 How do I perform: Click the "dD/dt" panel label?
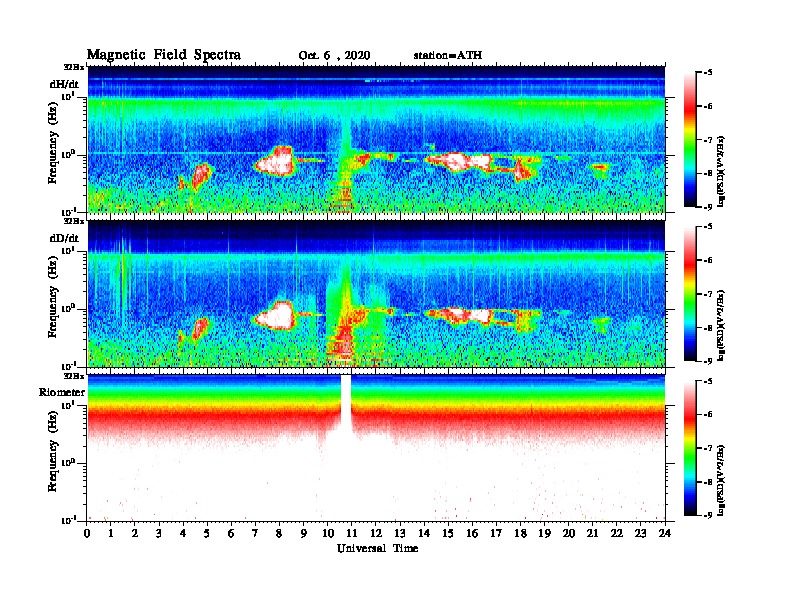pos(64,238)
